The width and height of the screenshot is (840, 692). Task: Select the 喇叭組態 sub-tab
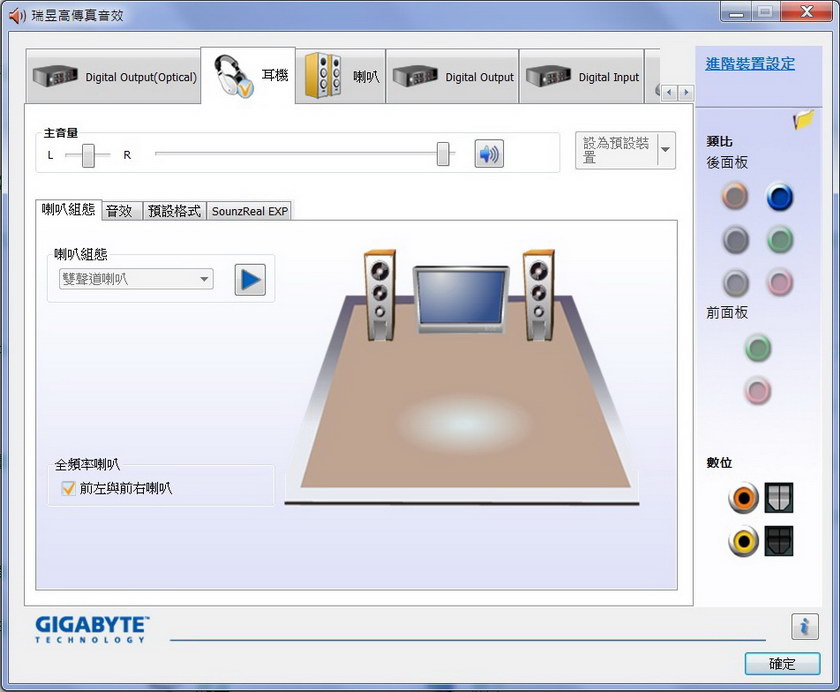(68, 209)
